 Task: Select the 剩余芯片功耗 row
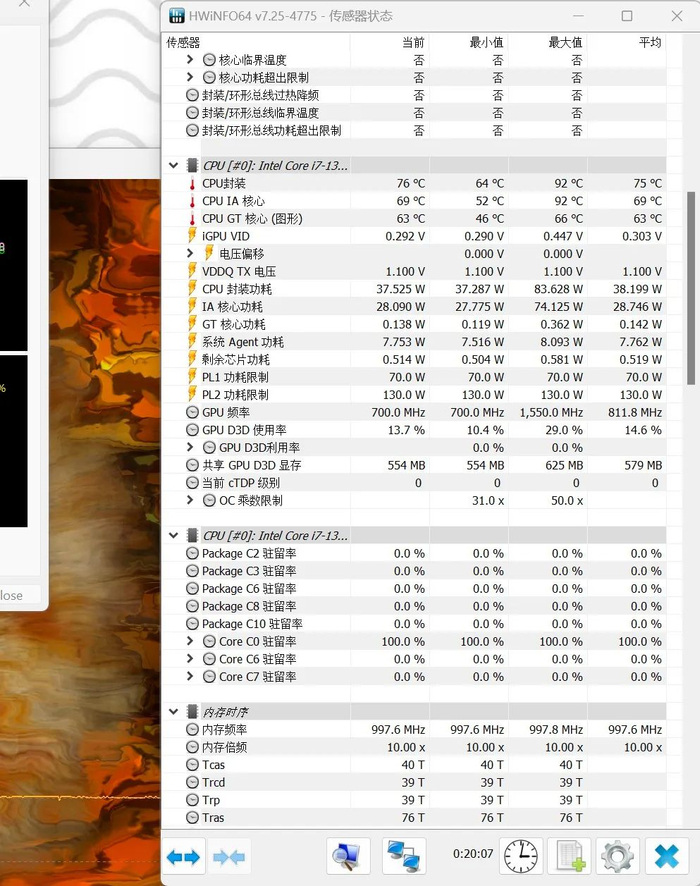[415, 359]
